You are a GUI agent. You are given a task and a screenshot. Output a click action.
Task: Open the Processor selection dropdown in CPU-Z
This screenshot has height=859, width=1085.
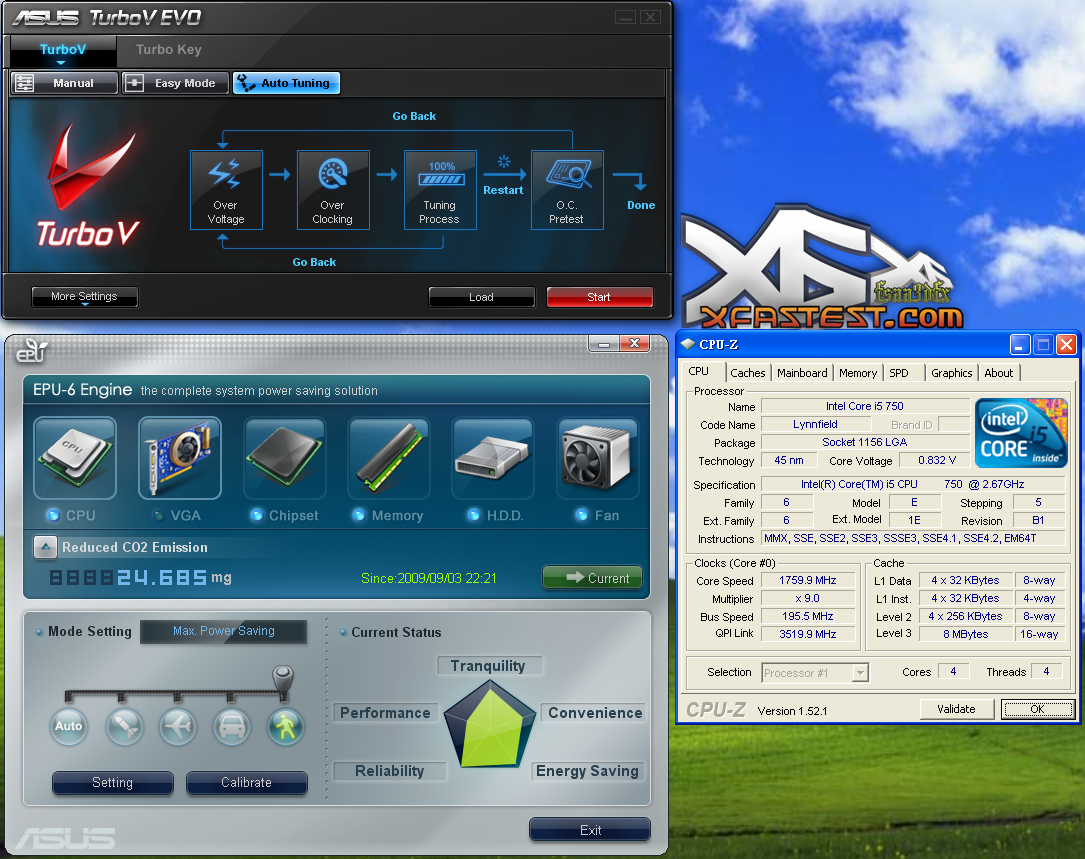[859, 673]
